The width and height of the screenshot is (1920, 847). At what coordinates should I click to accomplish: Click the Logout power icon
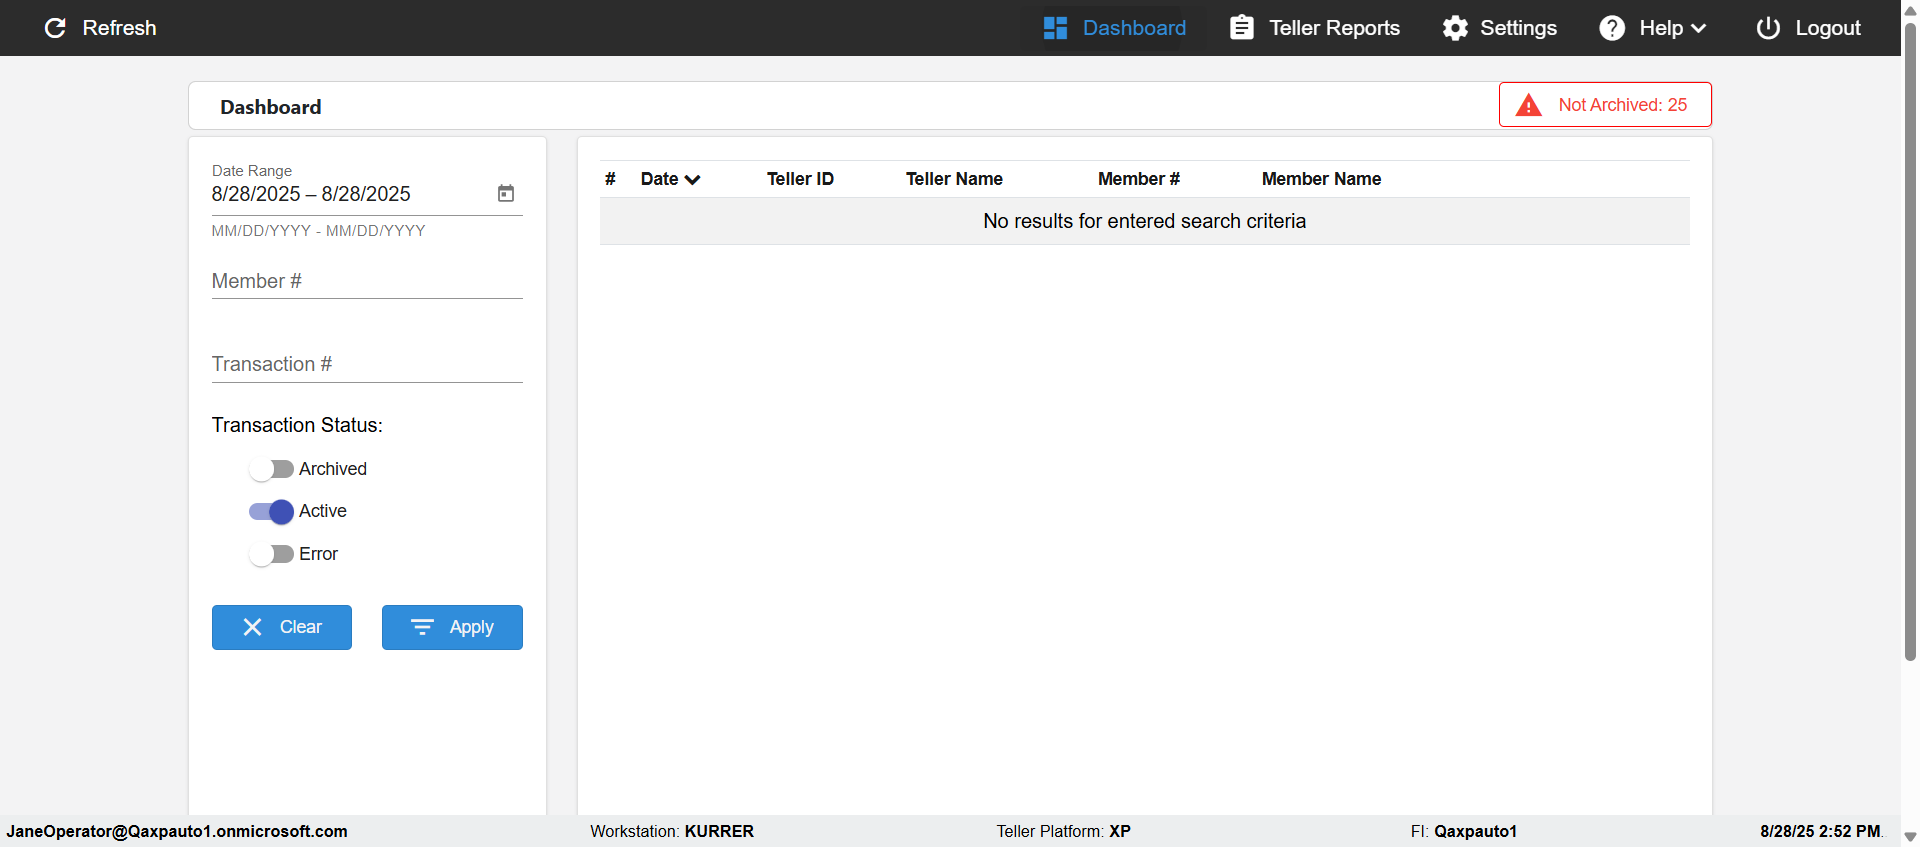click(x=1768, y=28)
